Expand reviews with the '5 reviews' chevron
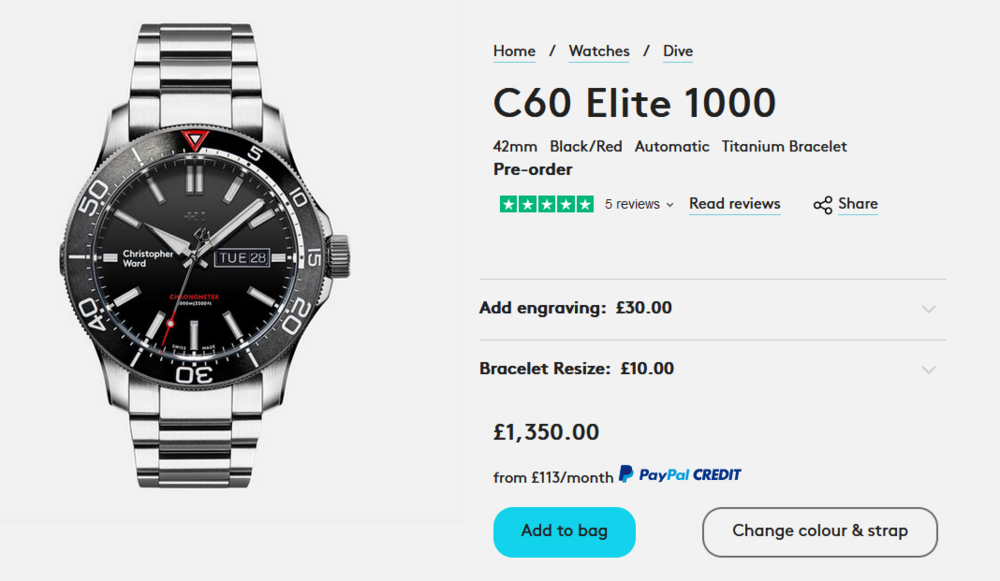The image size is (1000, 581). click(670, 205)
